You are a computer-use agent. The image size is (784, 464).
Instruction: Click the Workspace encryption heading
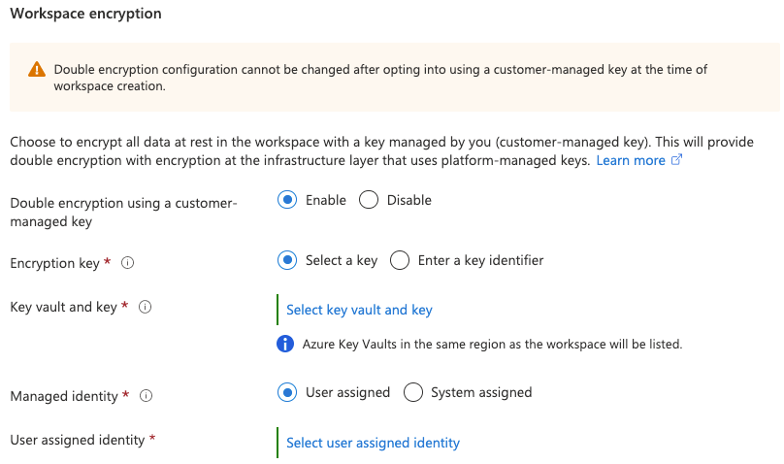tap(86, 14)
